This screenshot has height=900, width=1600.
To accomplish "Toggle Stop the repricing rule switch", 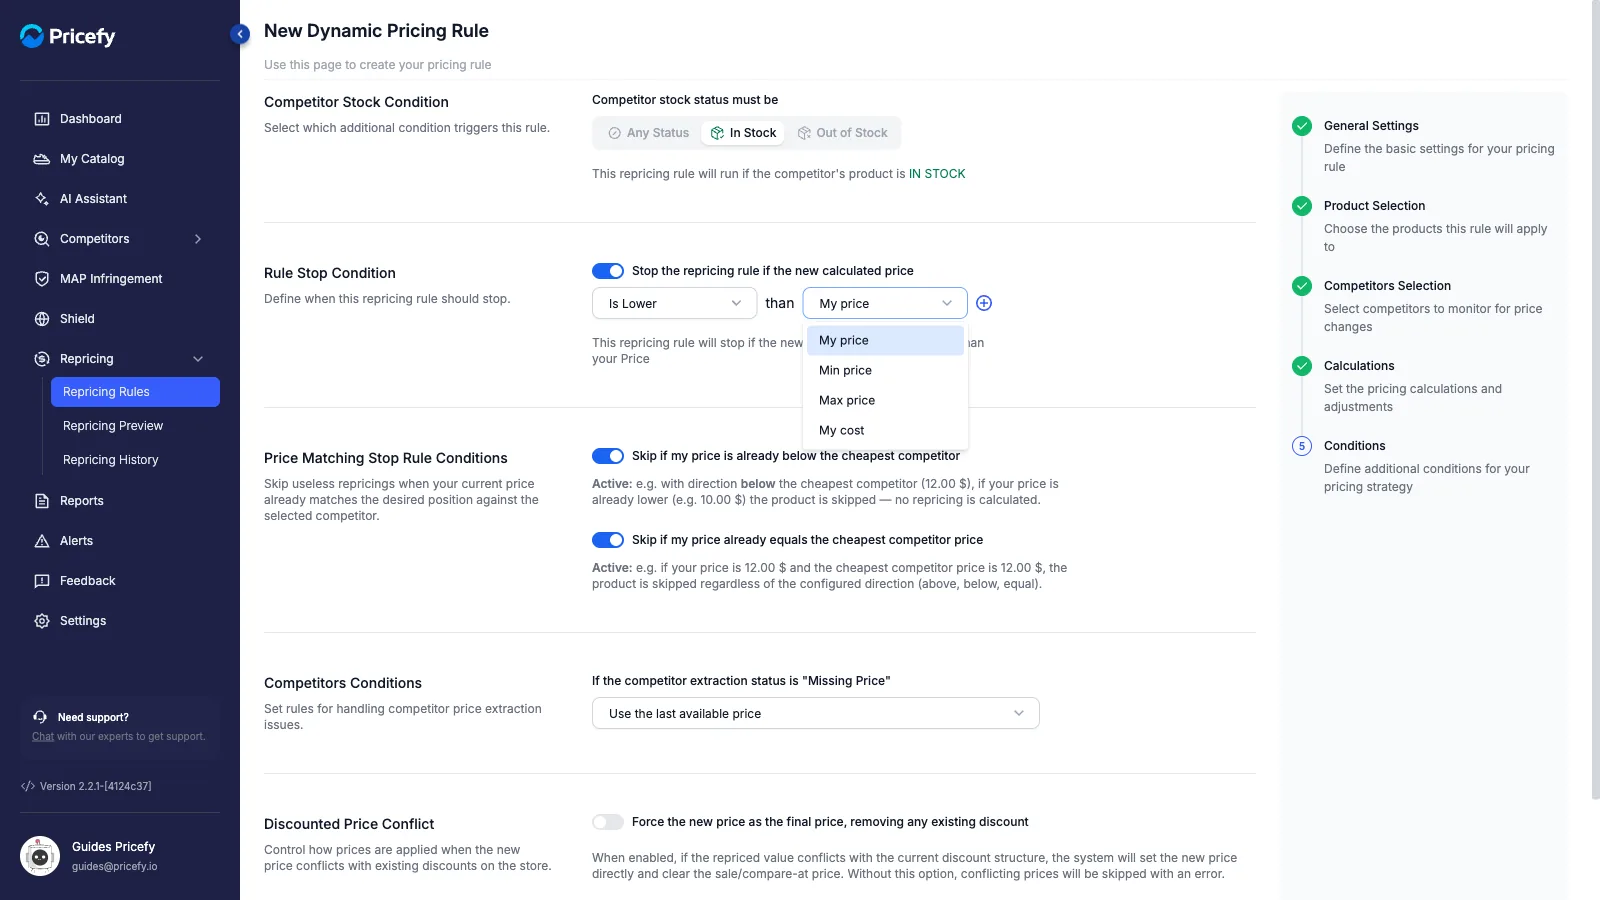I will point(608,271).
